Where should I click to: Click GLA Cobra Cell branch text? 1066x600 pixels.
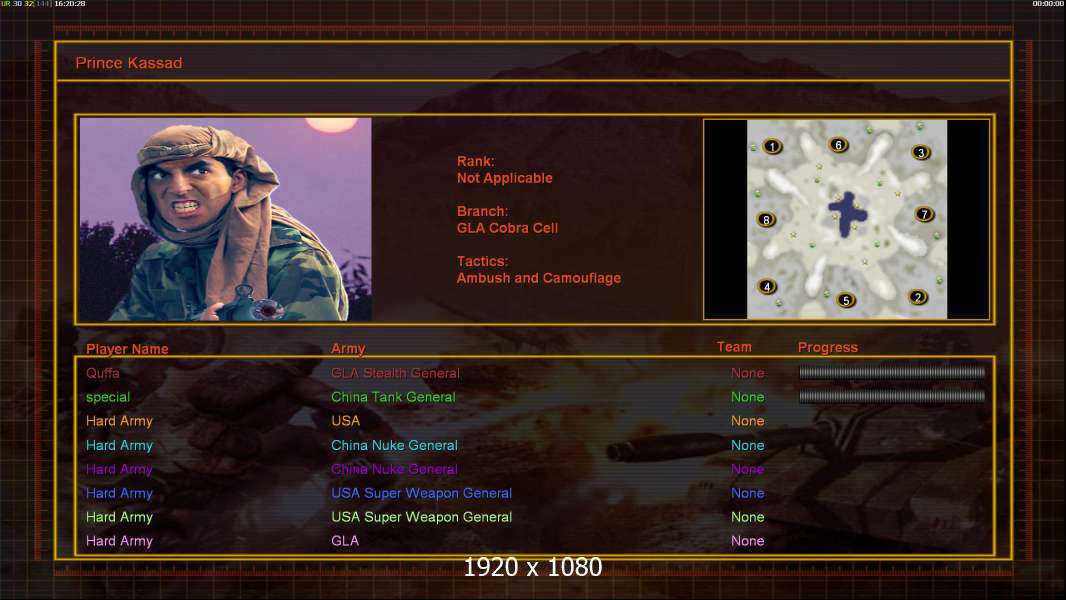[507, 228]
